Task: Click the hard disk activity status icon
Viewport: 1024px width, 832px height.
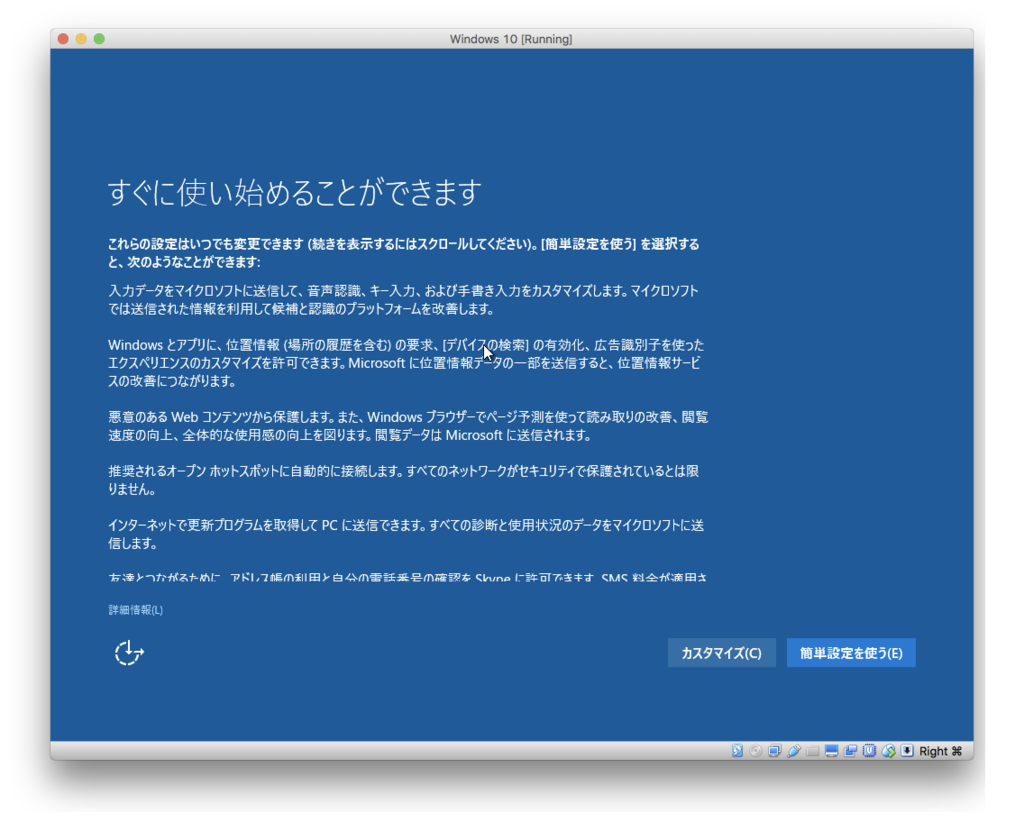Action: (737, 750)
